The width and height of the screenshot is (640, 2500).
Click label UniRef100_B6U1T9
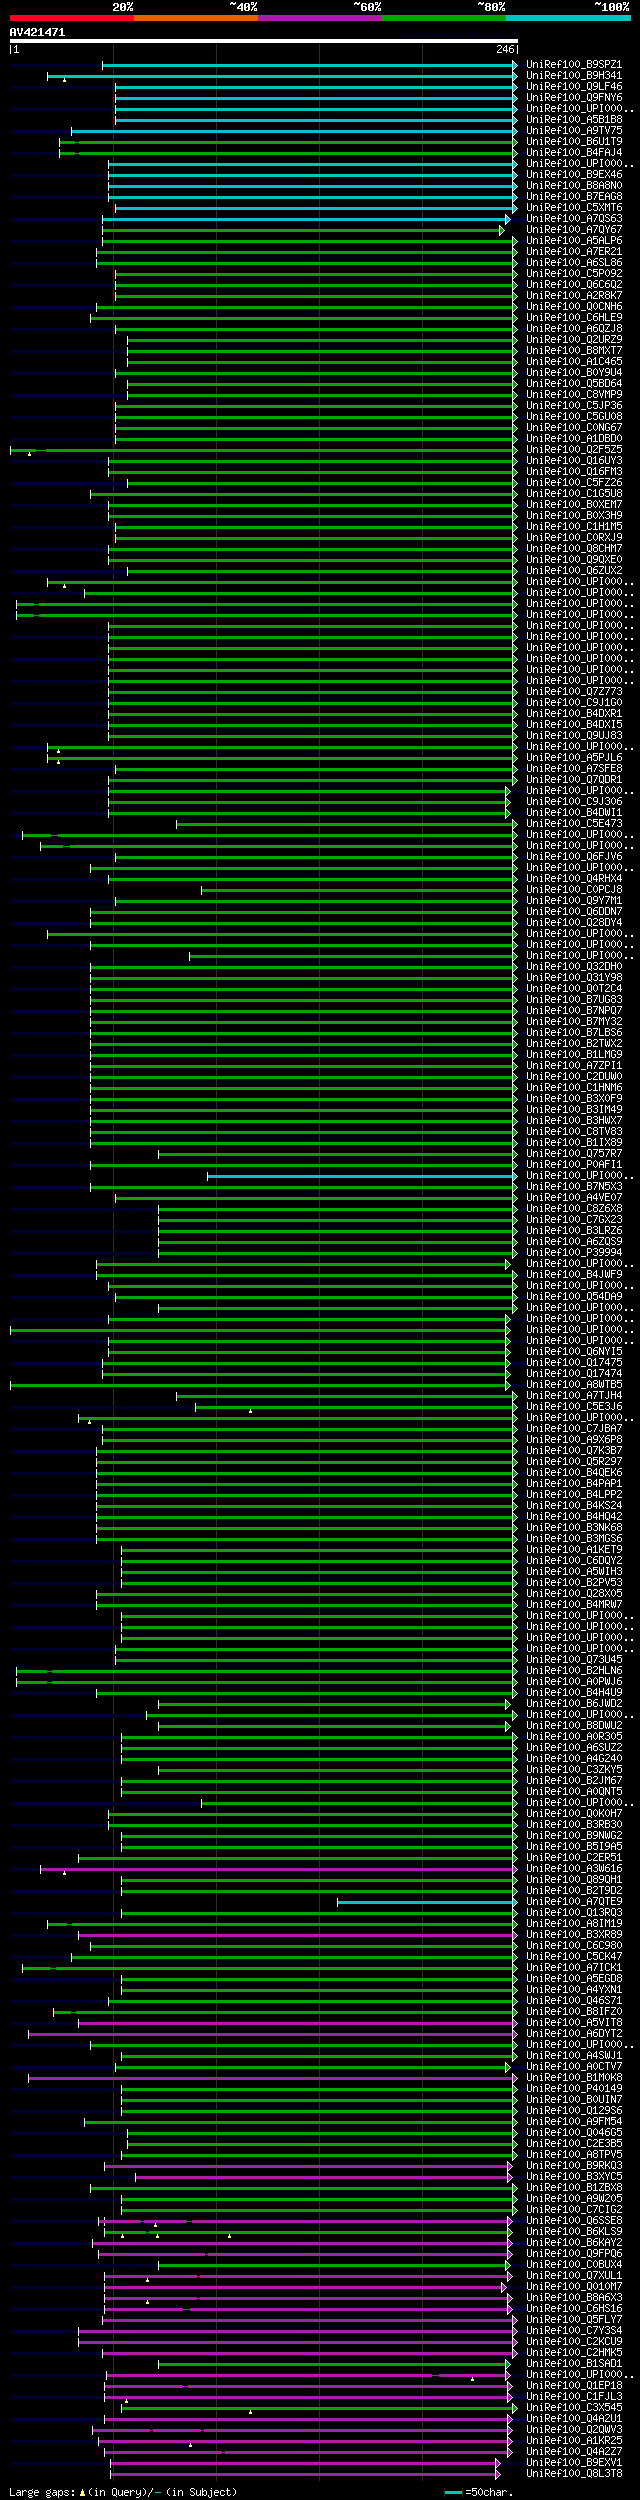pos(574,142)
